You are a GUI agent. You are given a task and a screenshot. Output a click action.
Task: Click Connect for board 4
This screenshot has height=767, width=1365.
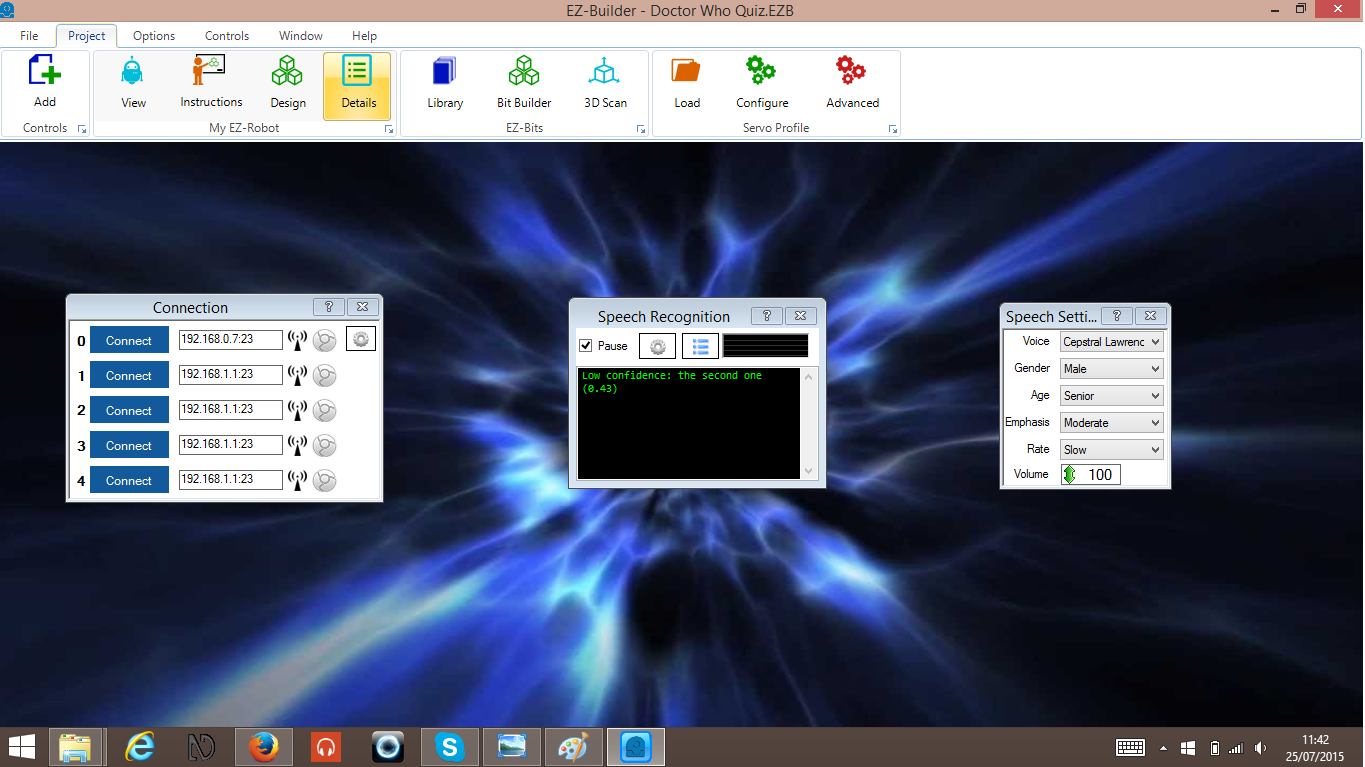coord(129,480)
